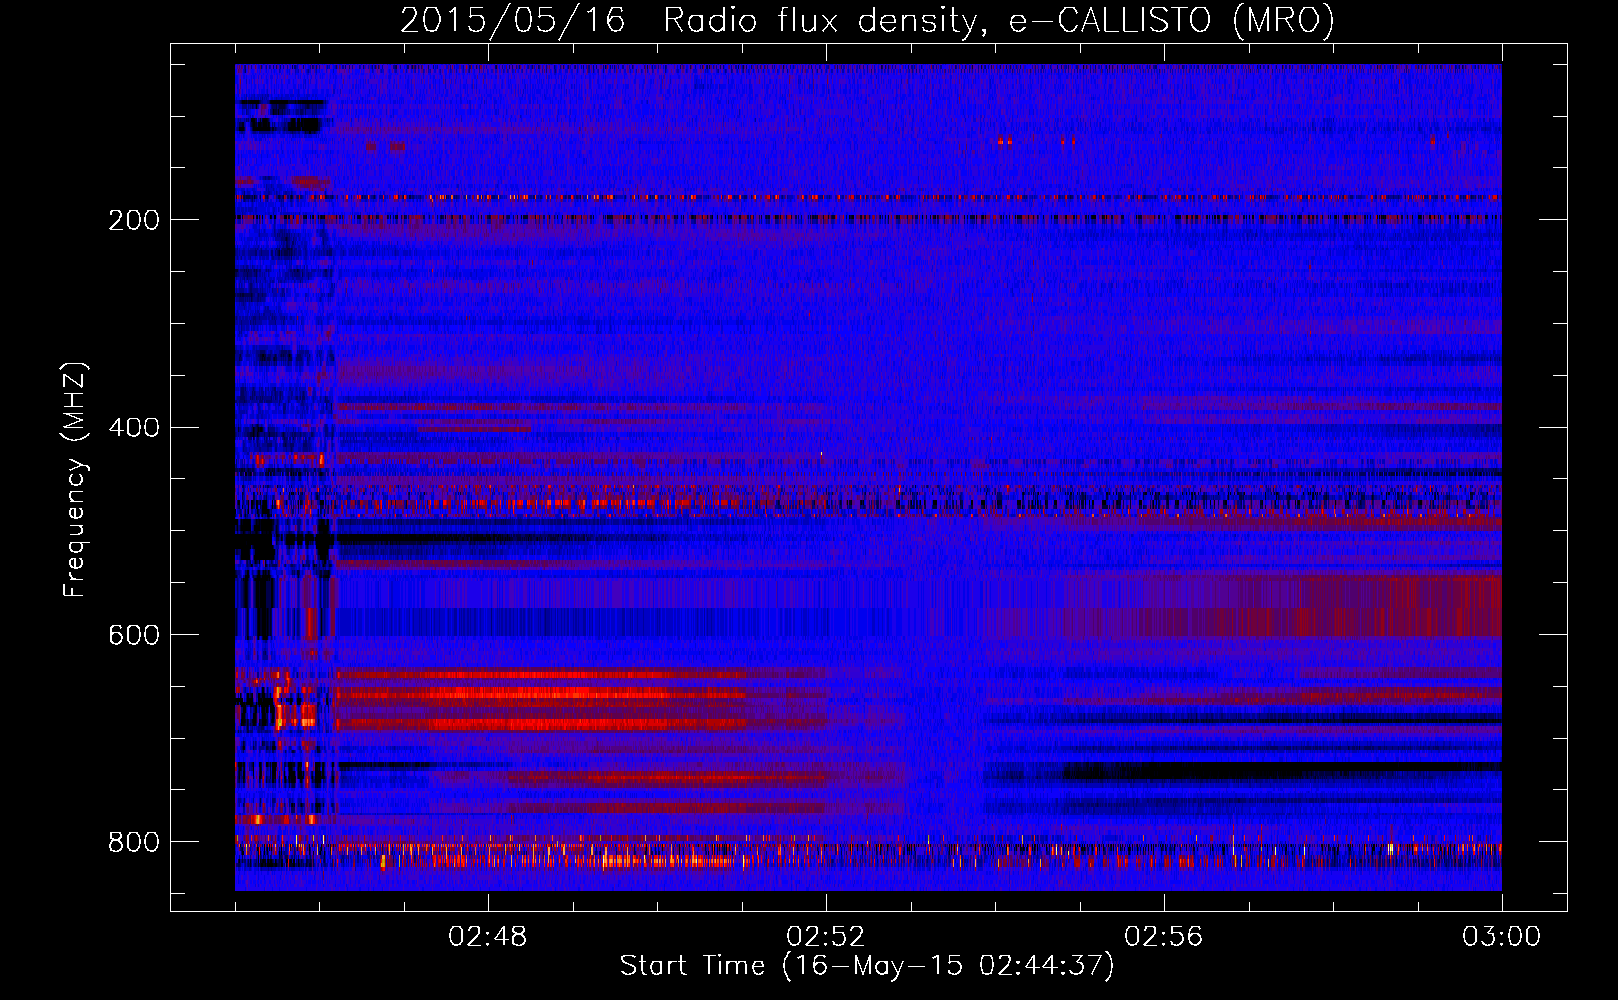
Task: Click the 02:48 time axis label
Action: coord(488,937)
